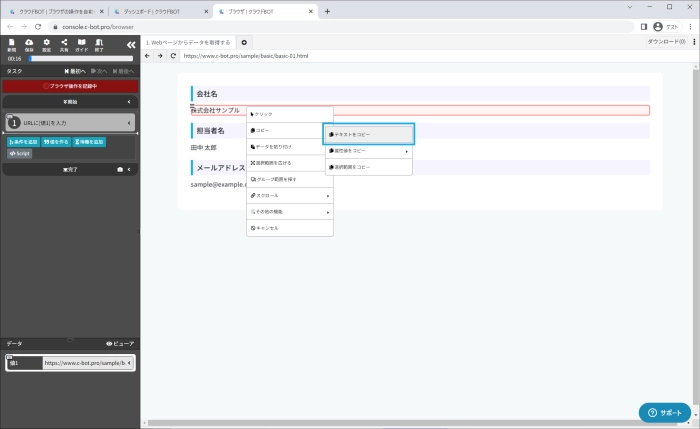
Task: Choose データを取り付け in context menu
Action: (290, 146)
